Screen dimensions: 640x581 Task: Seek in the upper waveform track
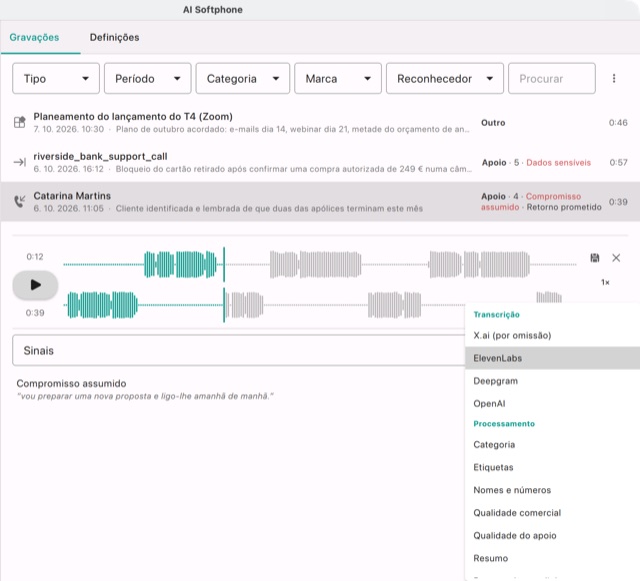320,265
